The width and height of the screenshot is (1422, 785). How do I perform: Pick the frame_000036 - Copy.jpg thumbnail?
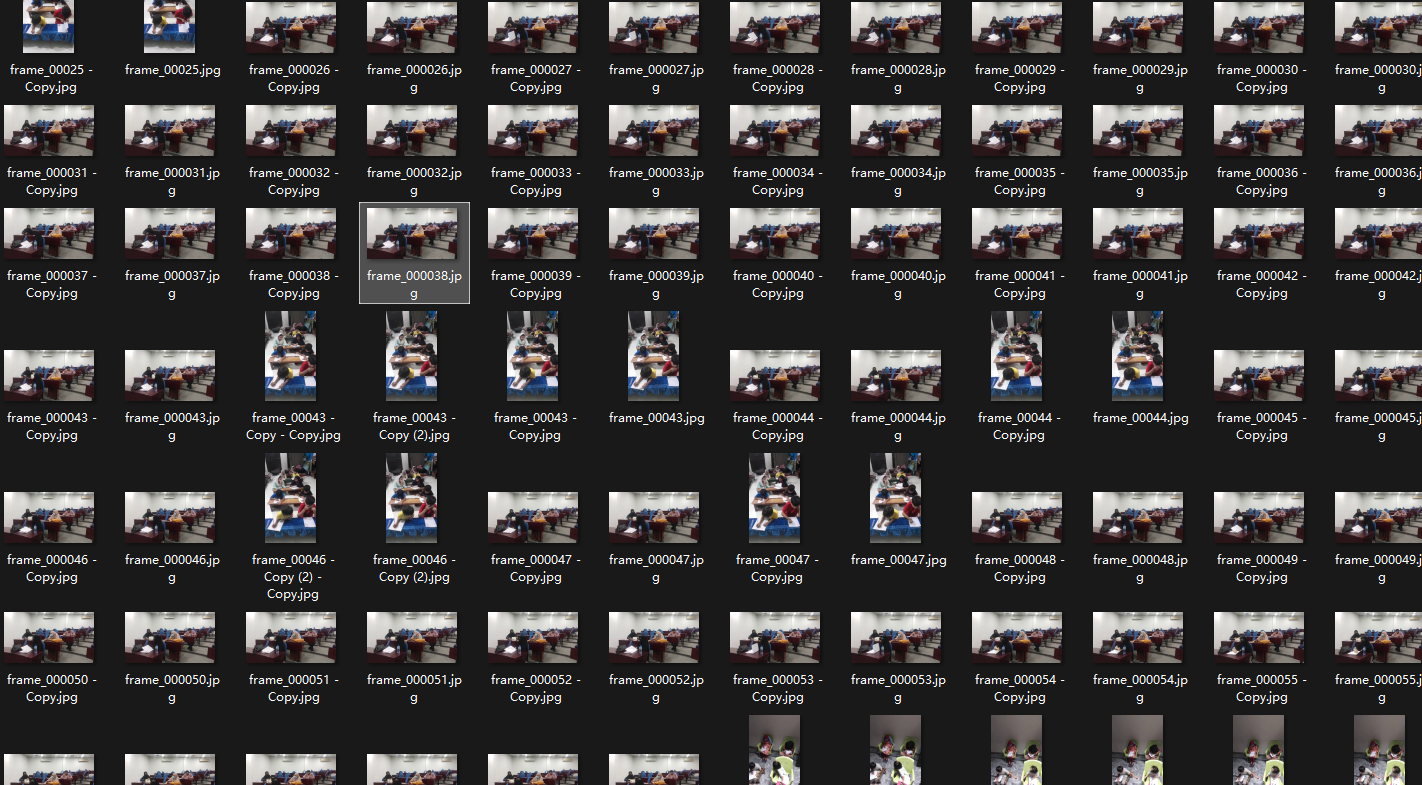coord(1259,130)
